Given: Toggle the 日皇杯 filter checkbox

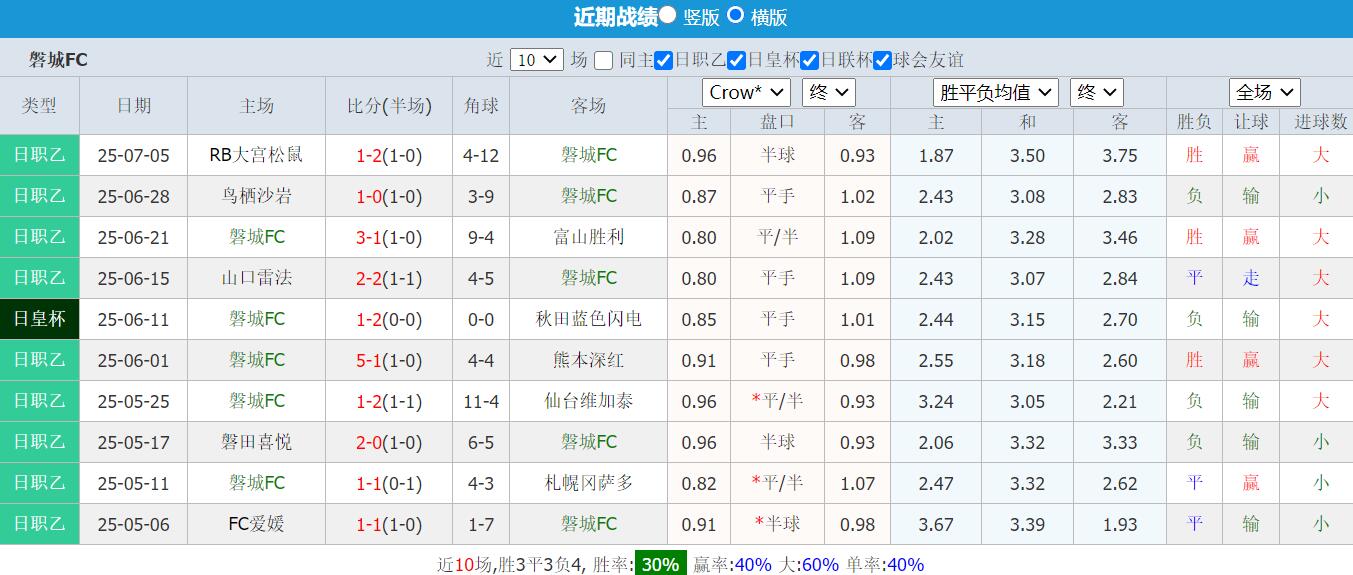Looking at the screenshot, I should click(737, 60).
